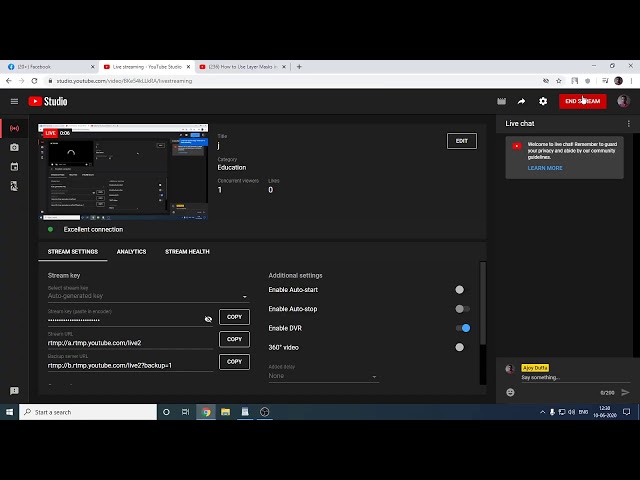Open the stream settings gear icon
The image size is (640, 480).
pyautogui.click(x=543, y=101)
